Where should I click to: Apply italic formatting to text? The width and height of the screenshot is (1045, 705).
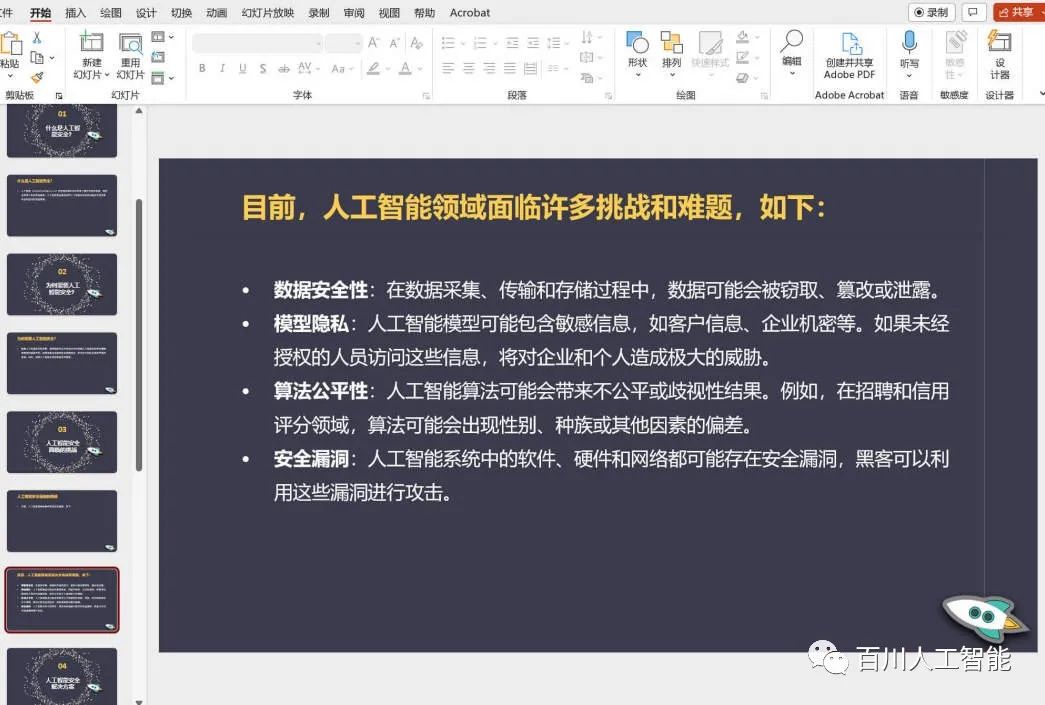coord(221,68)
